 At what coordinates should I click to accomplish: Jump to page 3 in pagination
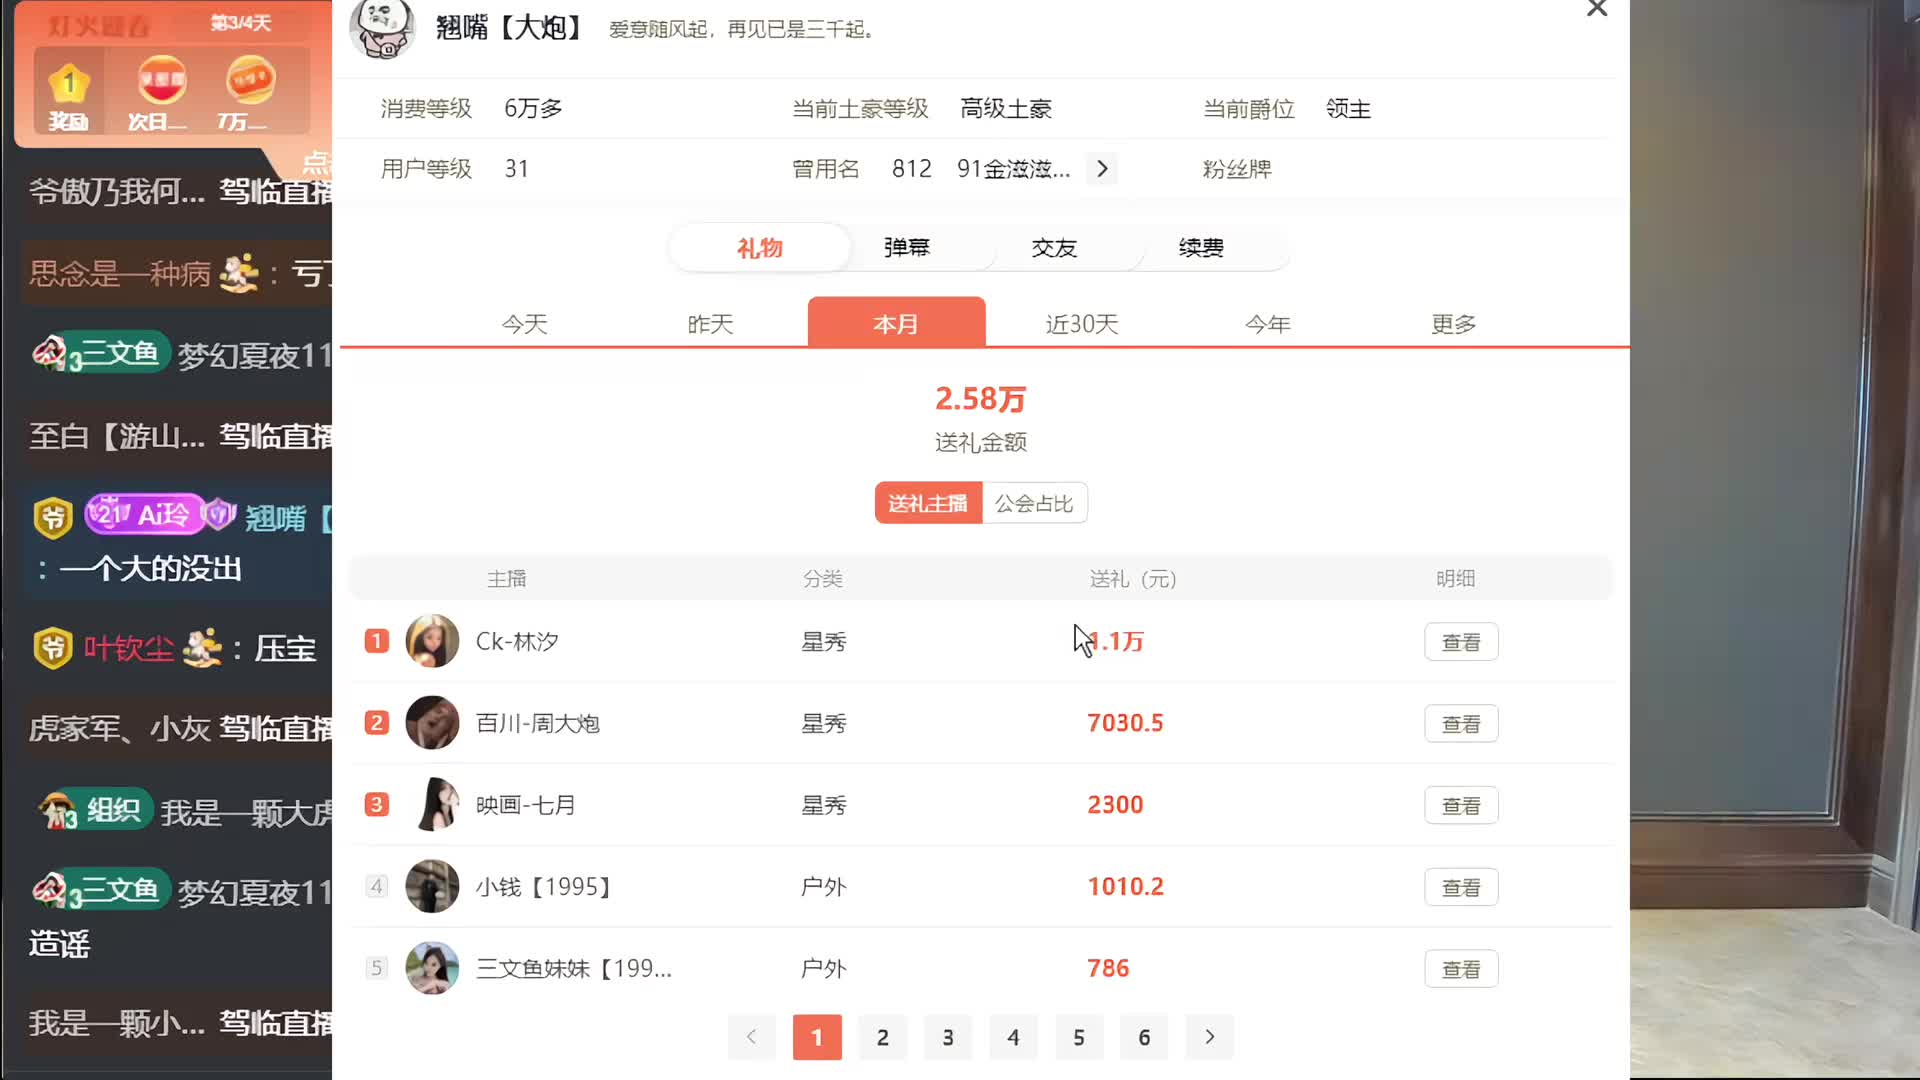tap(948, 1037)
